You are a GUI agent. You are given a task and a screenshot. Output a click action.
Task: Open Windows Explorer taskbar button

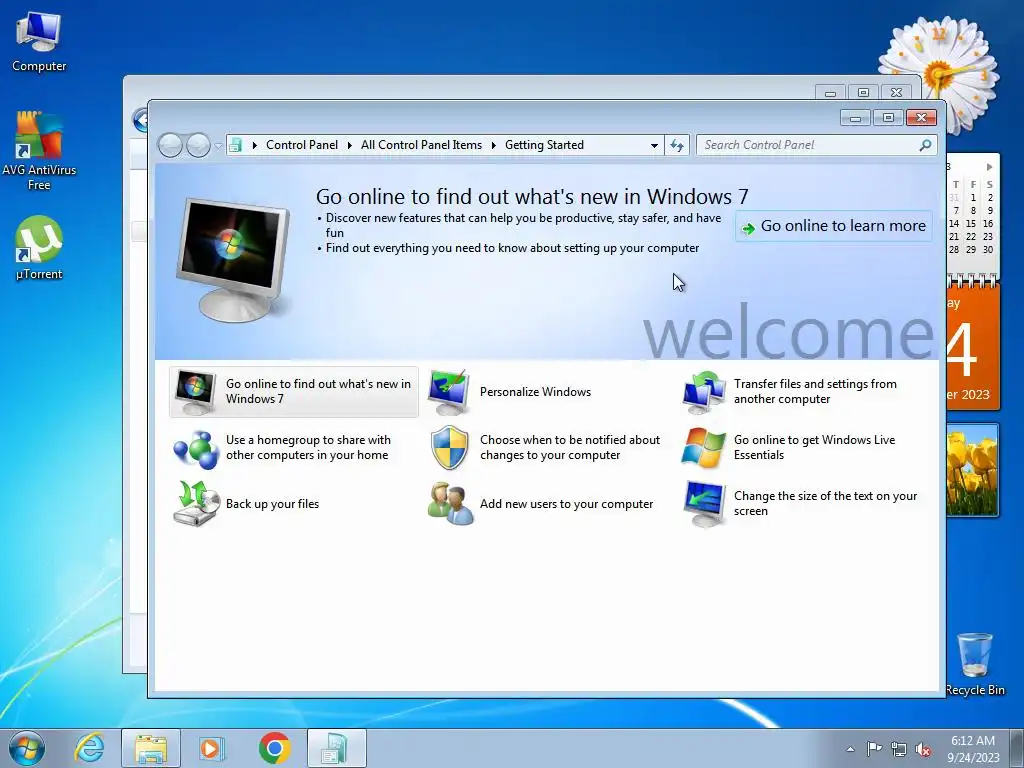(x=151, y=748)
